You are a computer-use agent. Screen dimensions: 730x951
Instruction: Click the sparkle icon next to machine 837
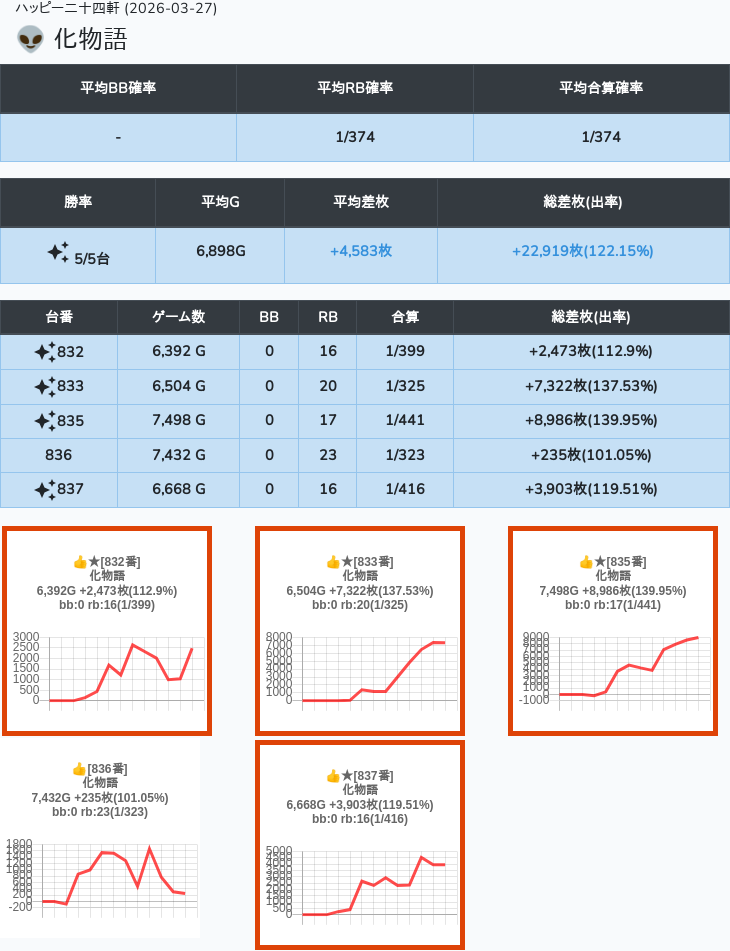(45, 490)
